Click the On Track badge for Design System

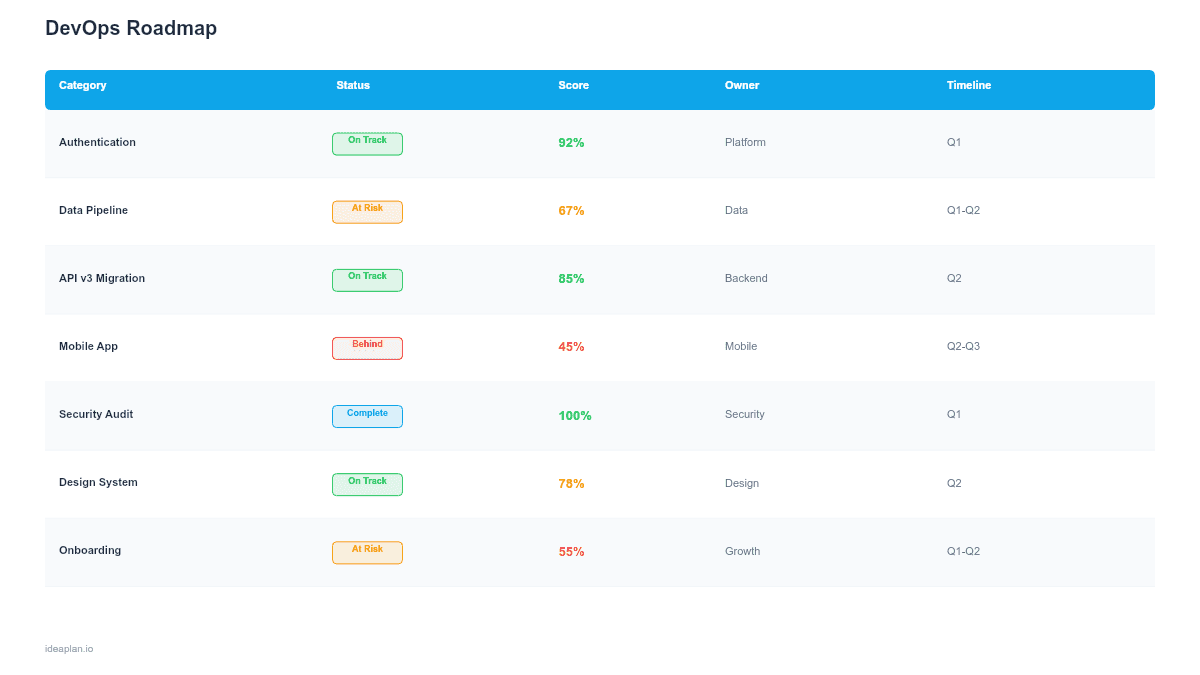pos(367,484)
